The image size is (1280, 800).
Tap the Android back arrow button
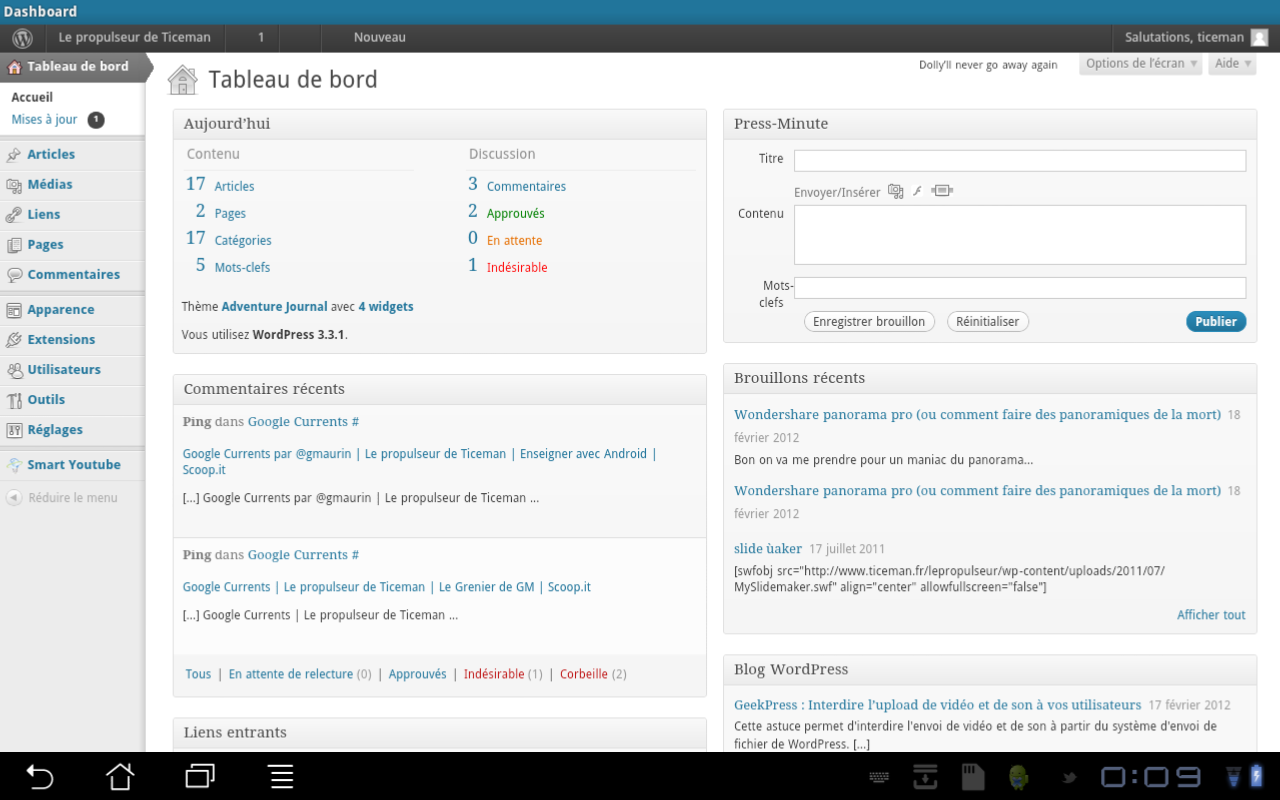click(x=39, y=776)
